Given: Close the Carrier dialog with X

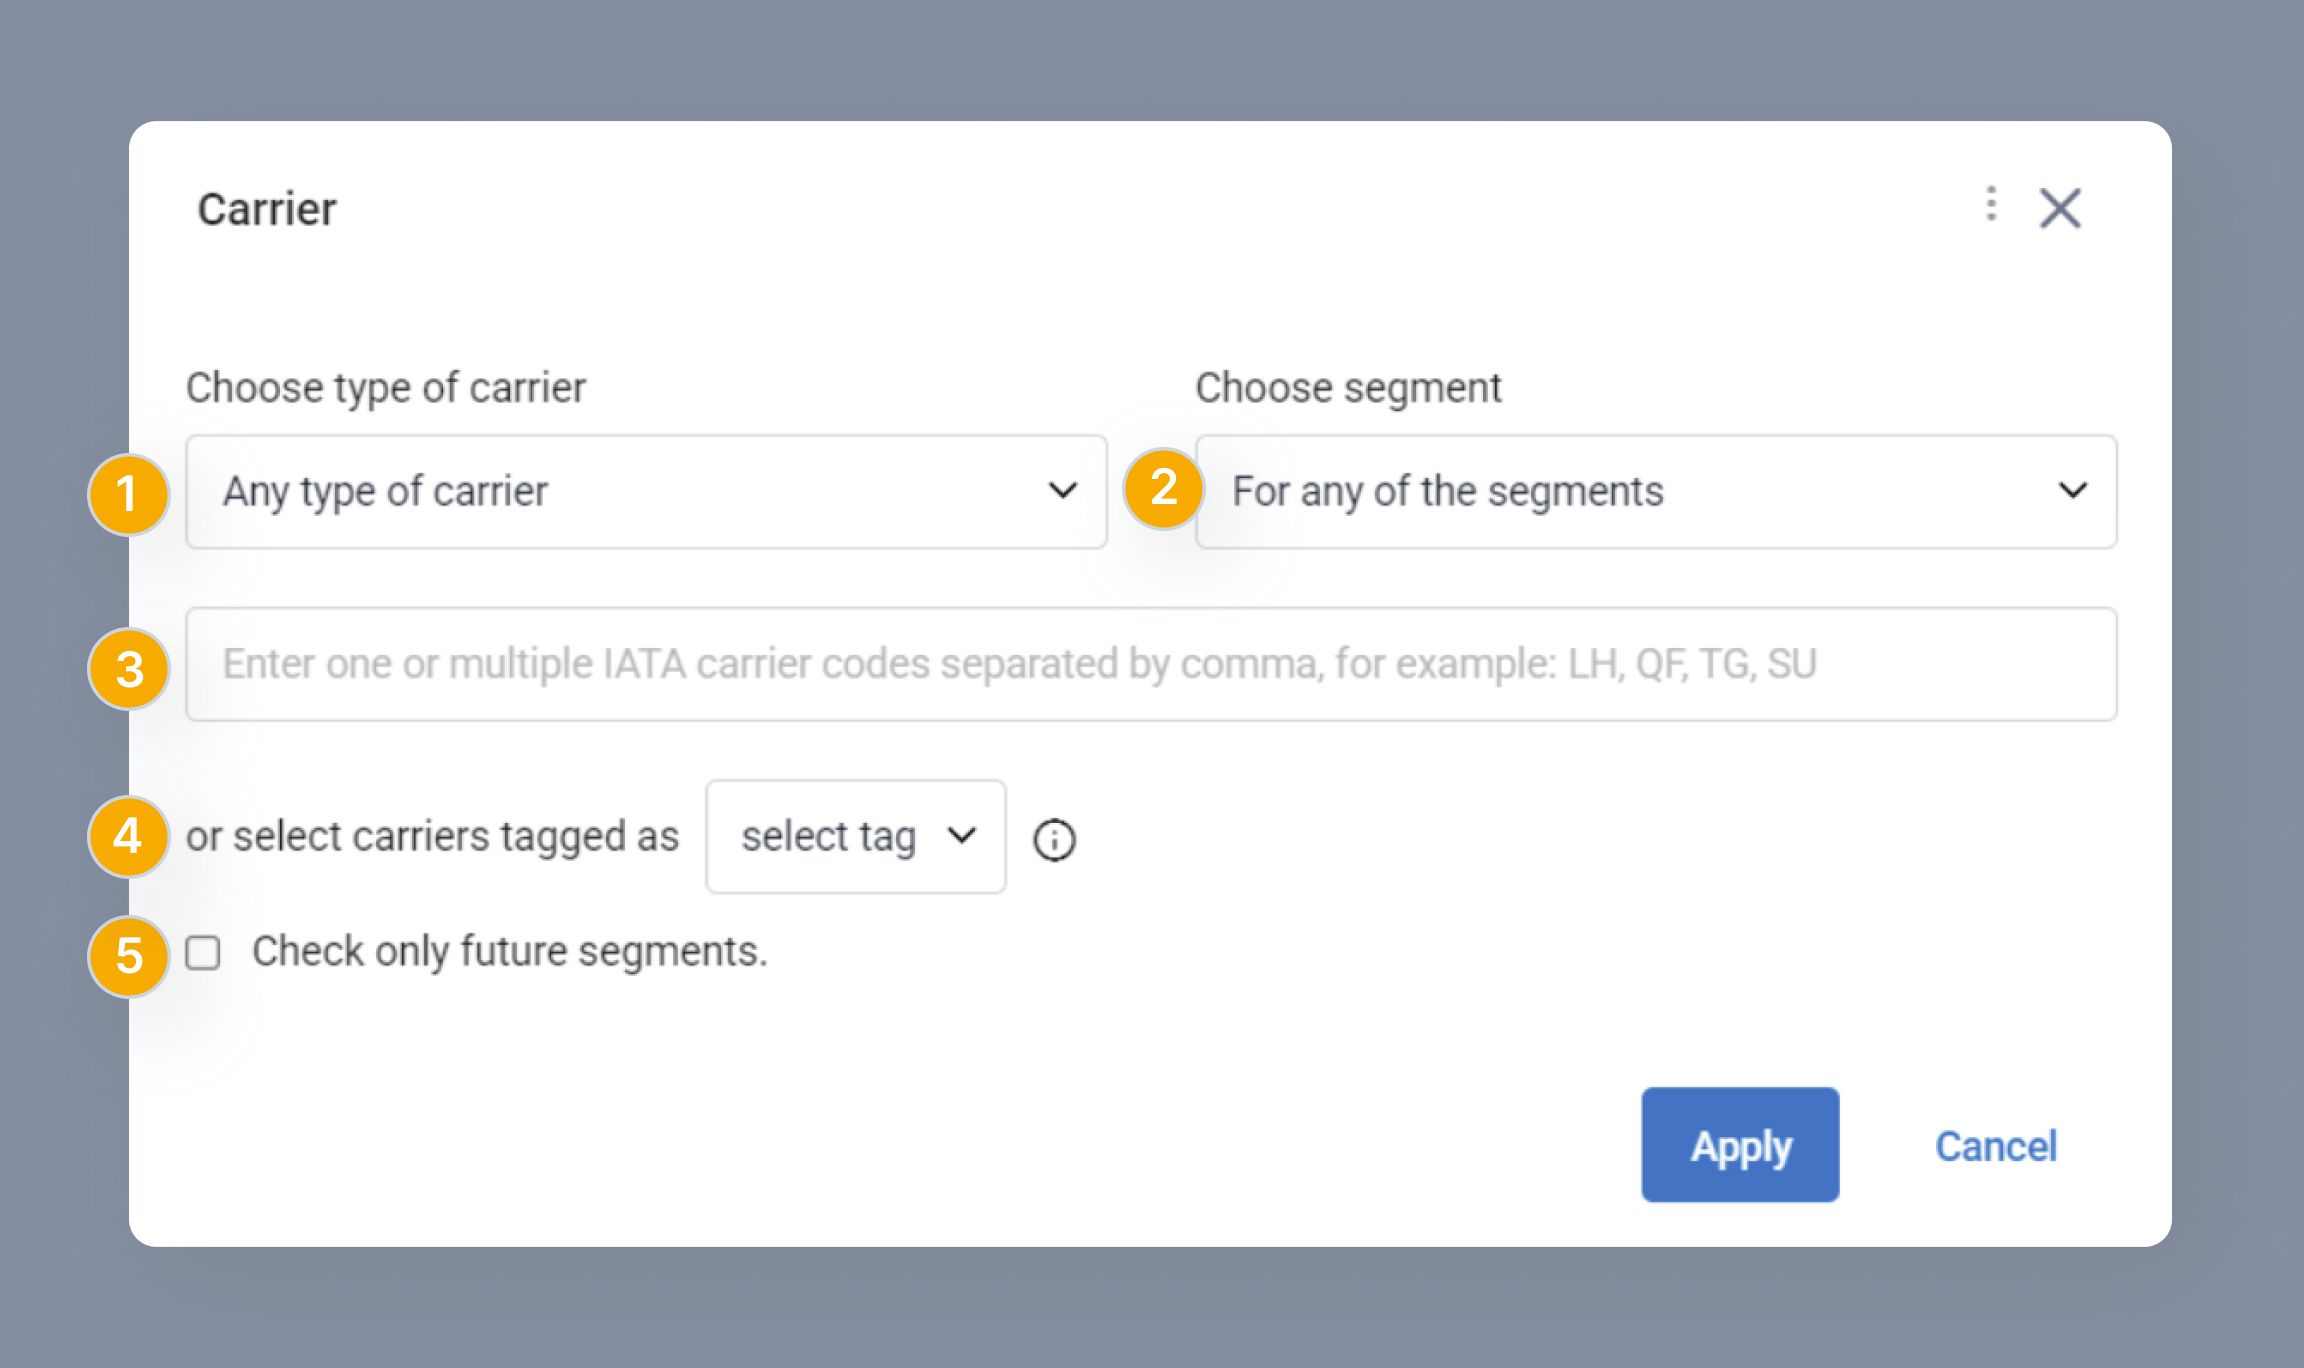Looking at the screenshot, I should [x=2060, y=208].
